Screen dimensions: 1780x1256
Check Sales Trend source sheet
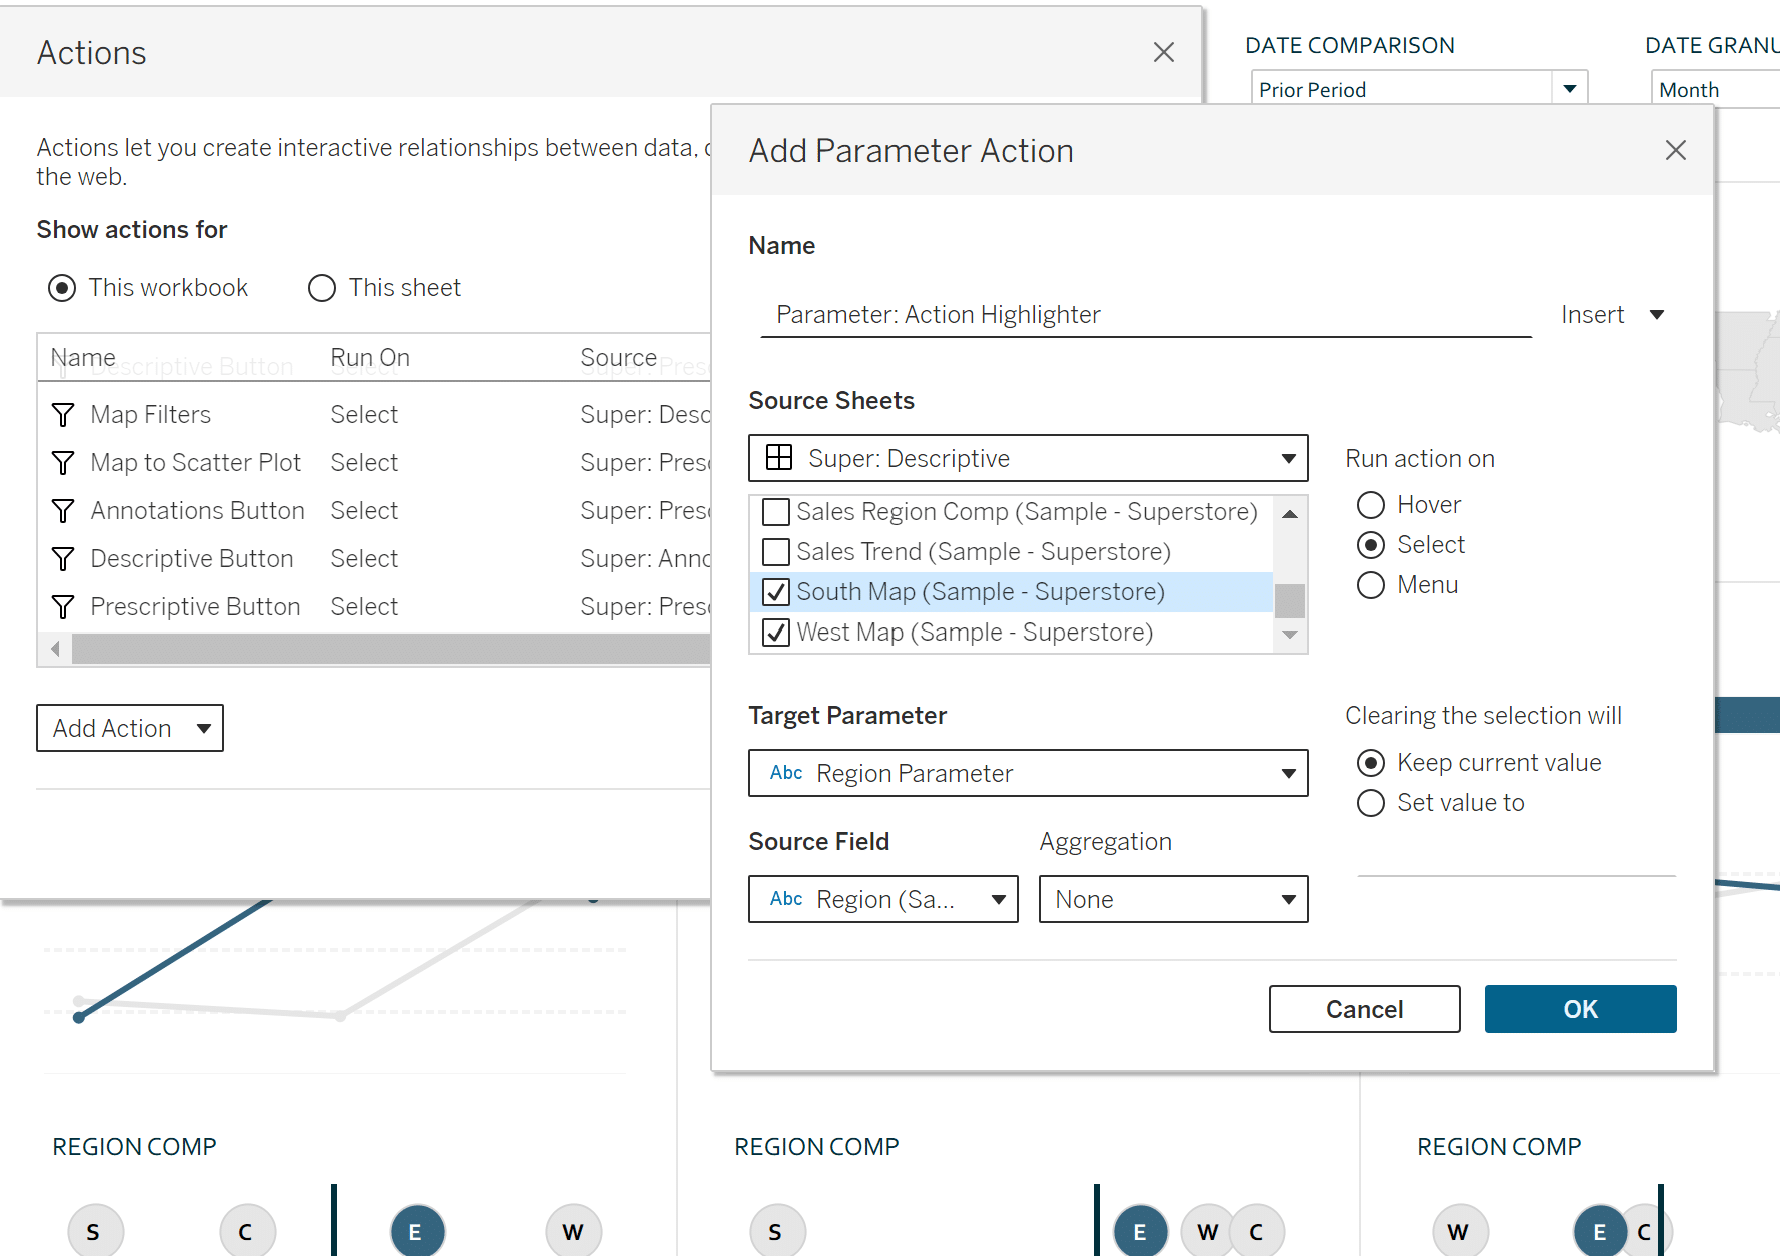pos(776,552)
